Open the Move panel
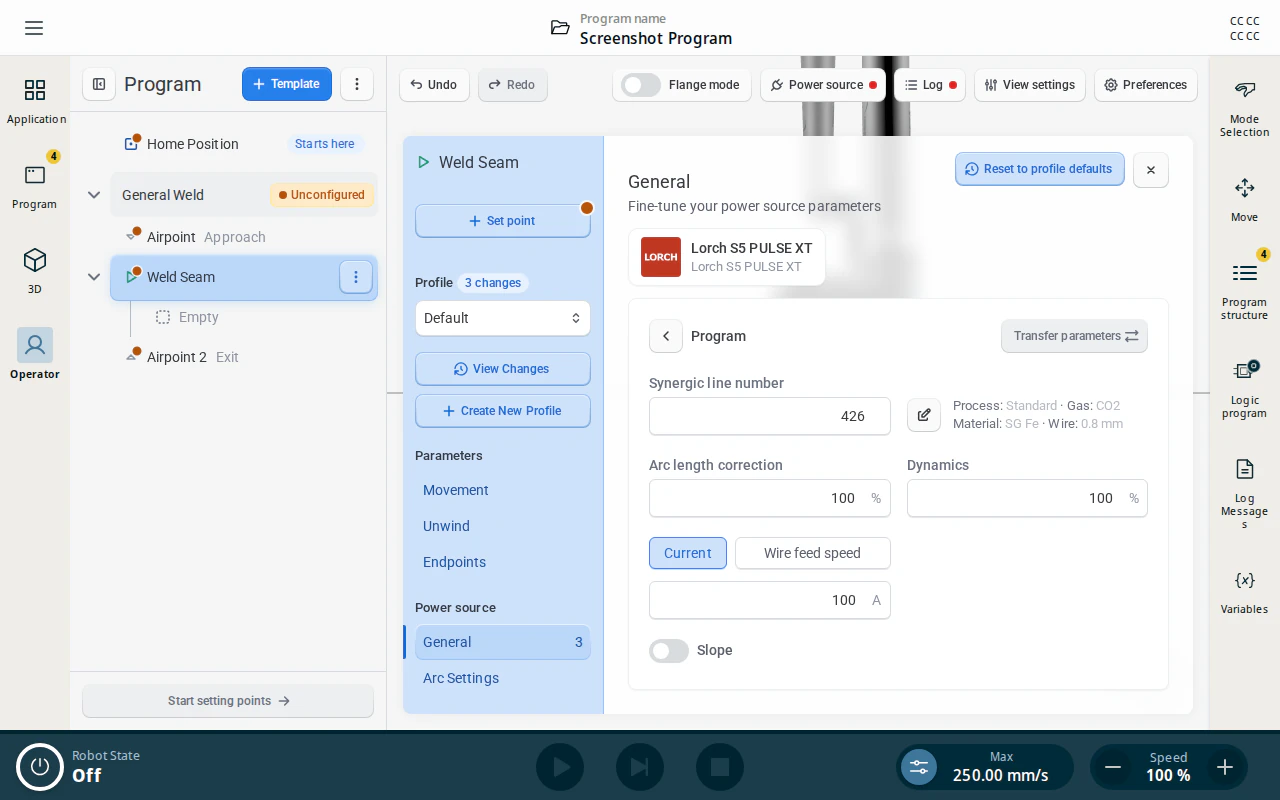 (1244, 200)
